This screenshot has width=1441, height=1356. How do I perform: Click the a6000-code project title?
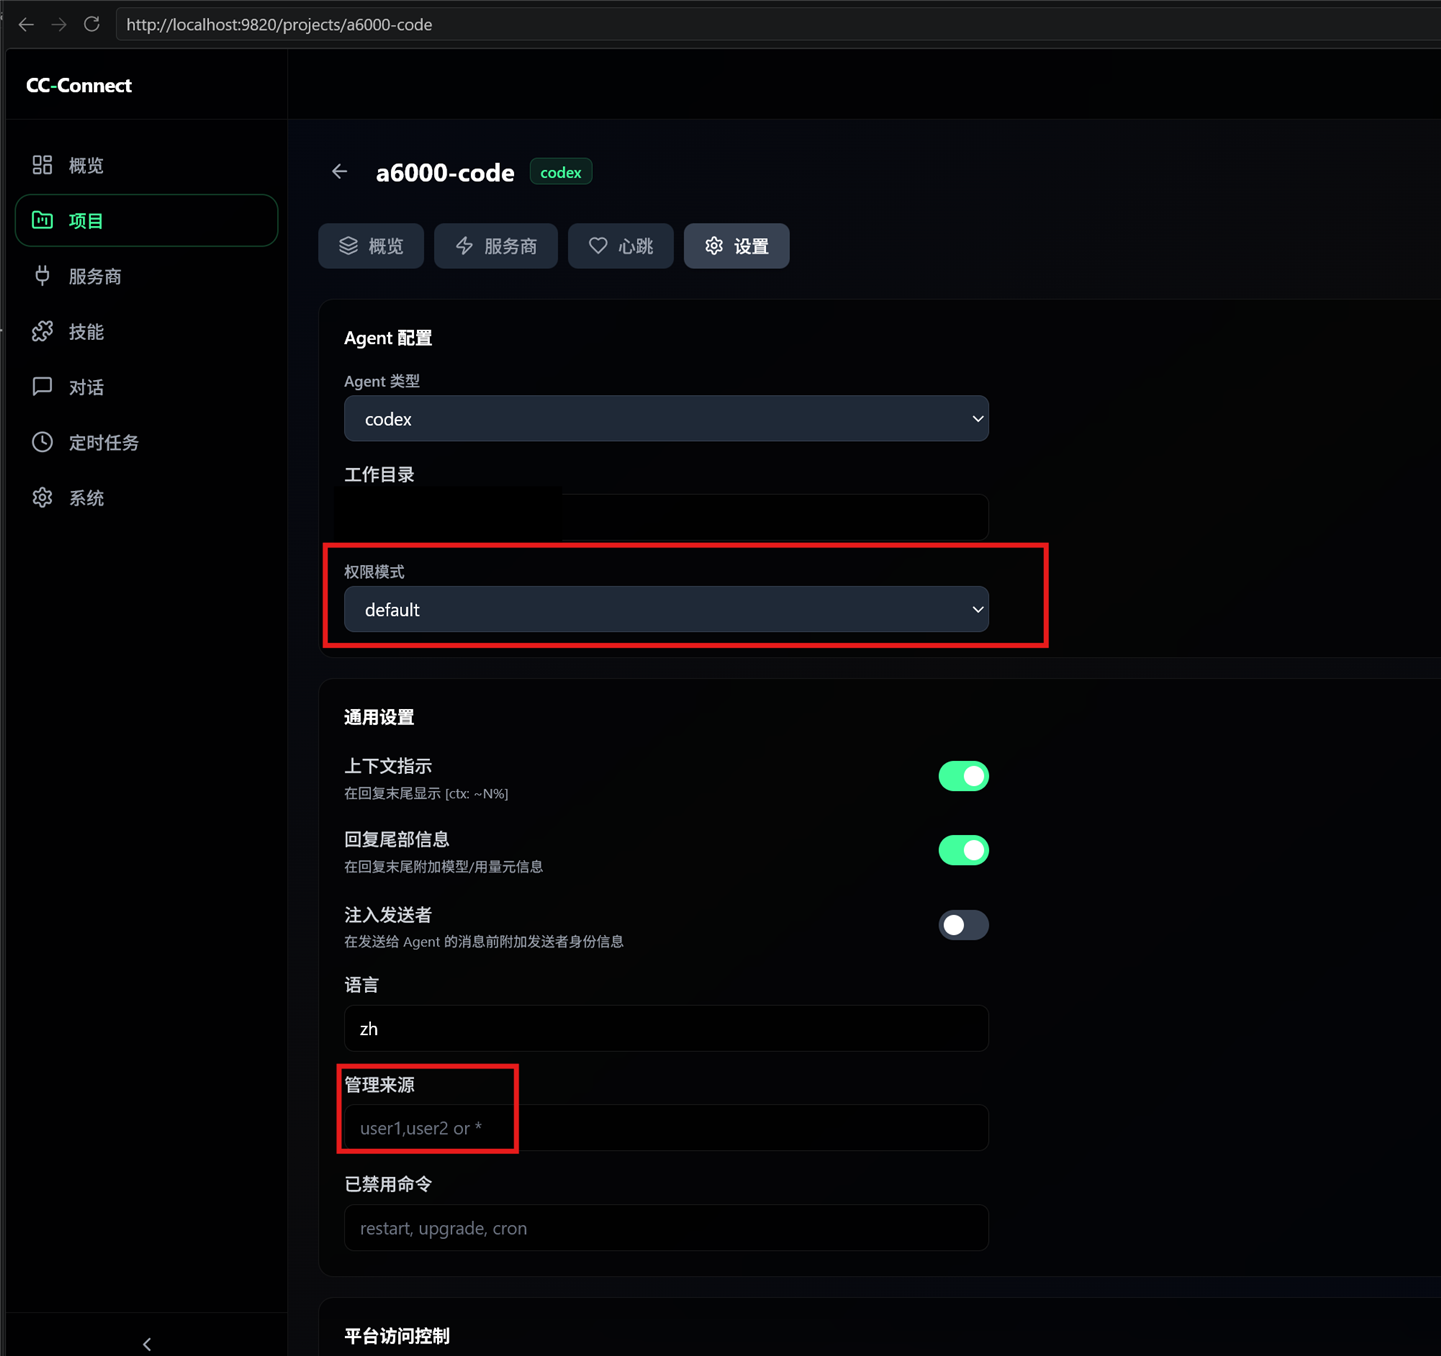tap(445, 172)
